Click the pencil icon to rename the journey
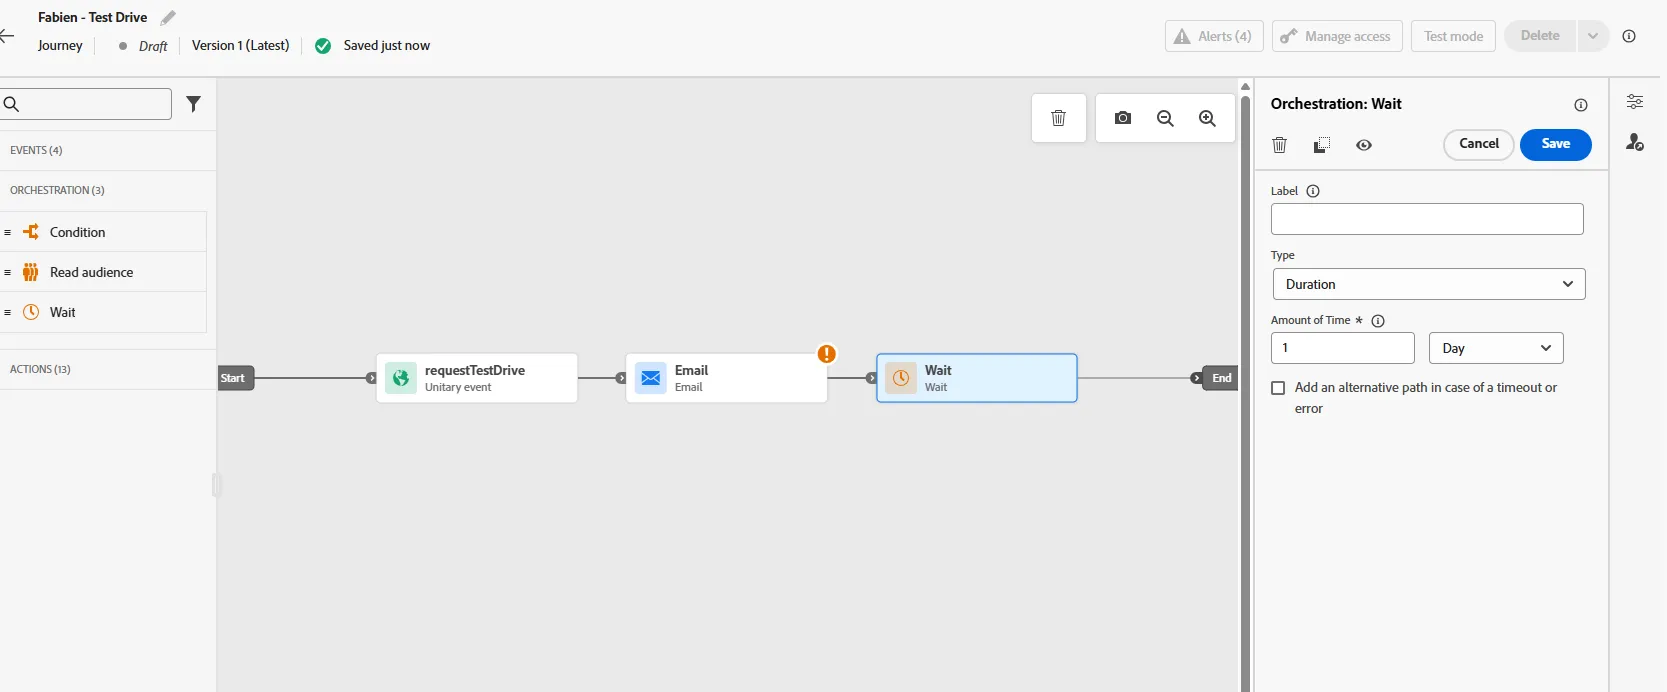Viewport: 1667px width, 692px height. [168, 18]
